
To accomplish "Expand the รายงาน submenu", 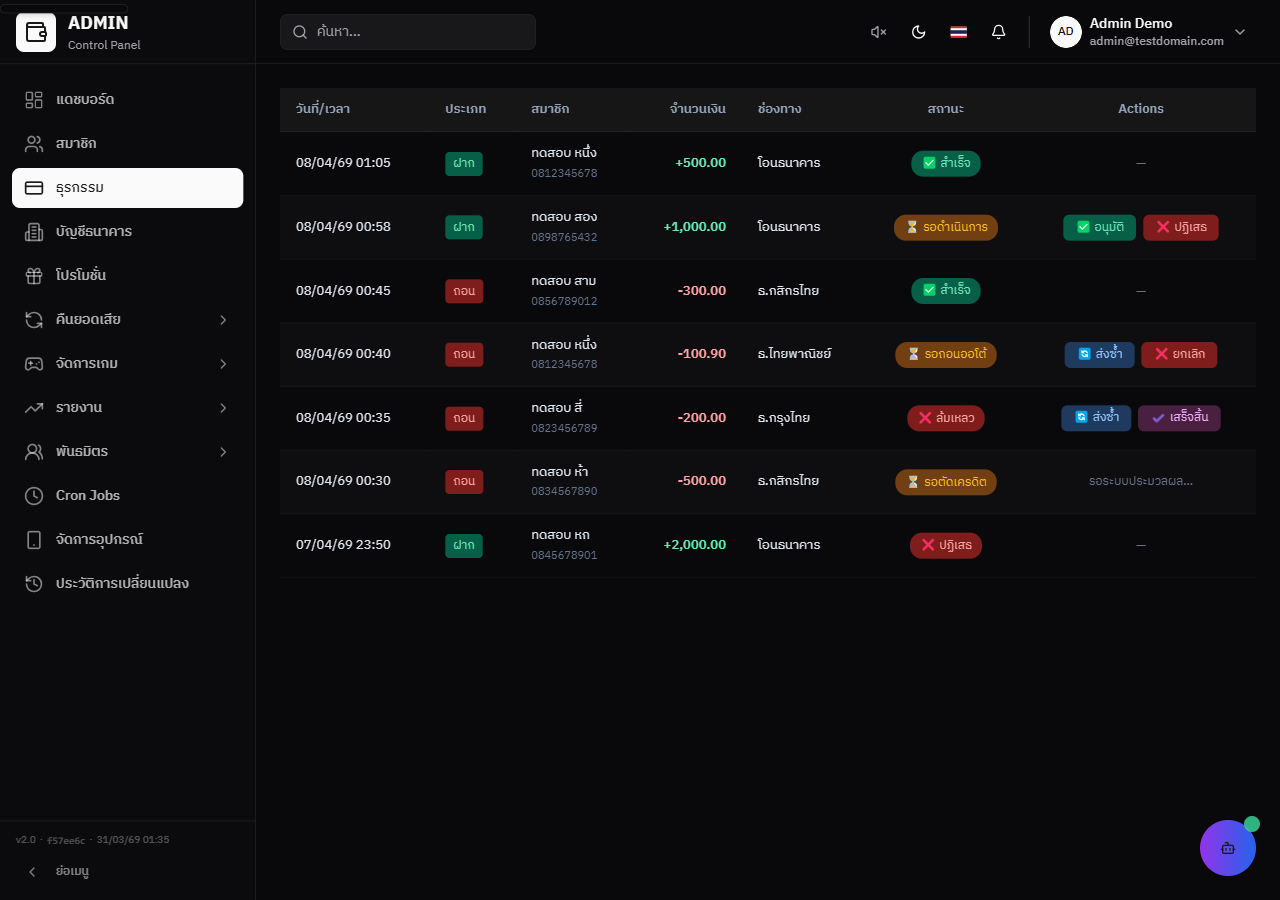I will tap(128, 407).
